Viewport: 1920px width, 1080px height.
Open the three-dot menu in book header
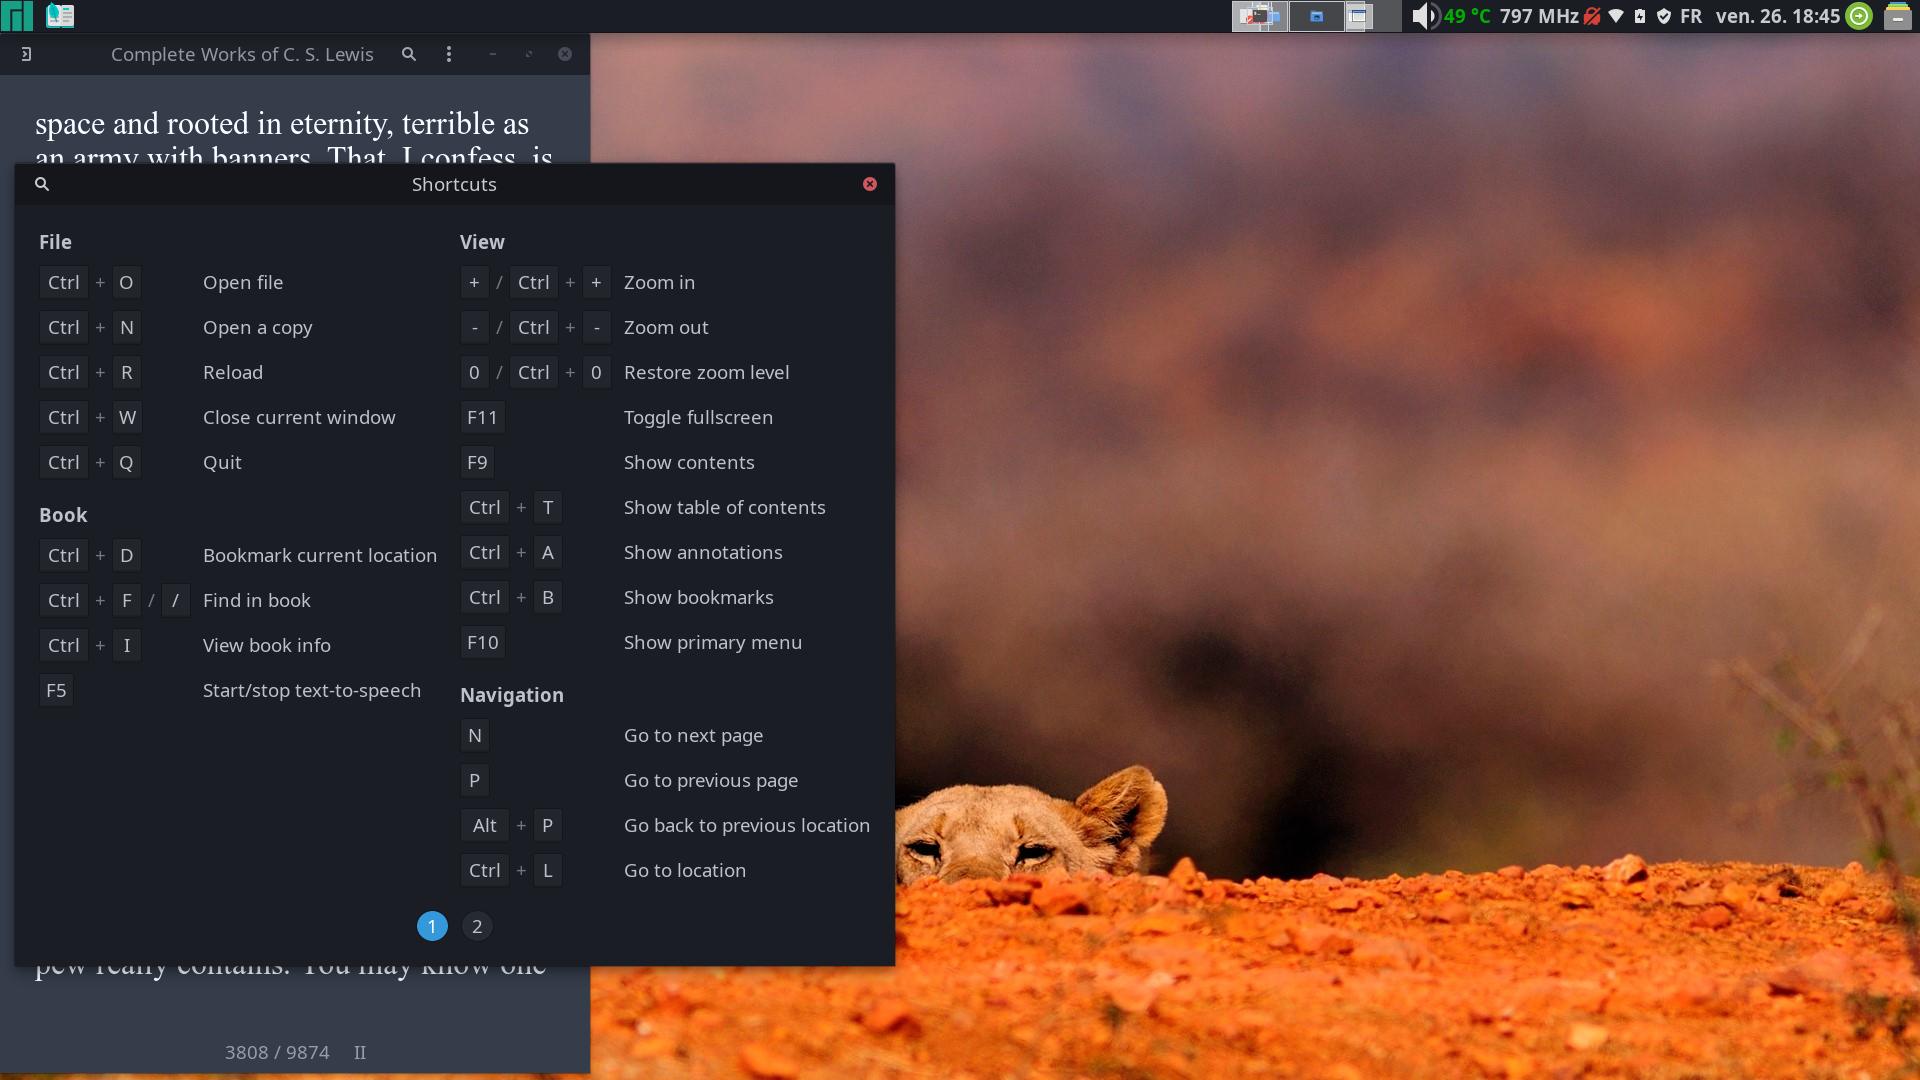[x=449, y=54]
